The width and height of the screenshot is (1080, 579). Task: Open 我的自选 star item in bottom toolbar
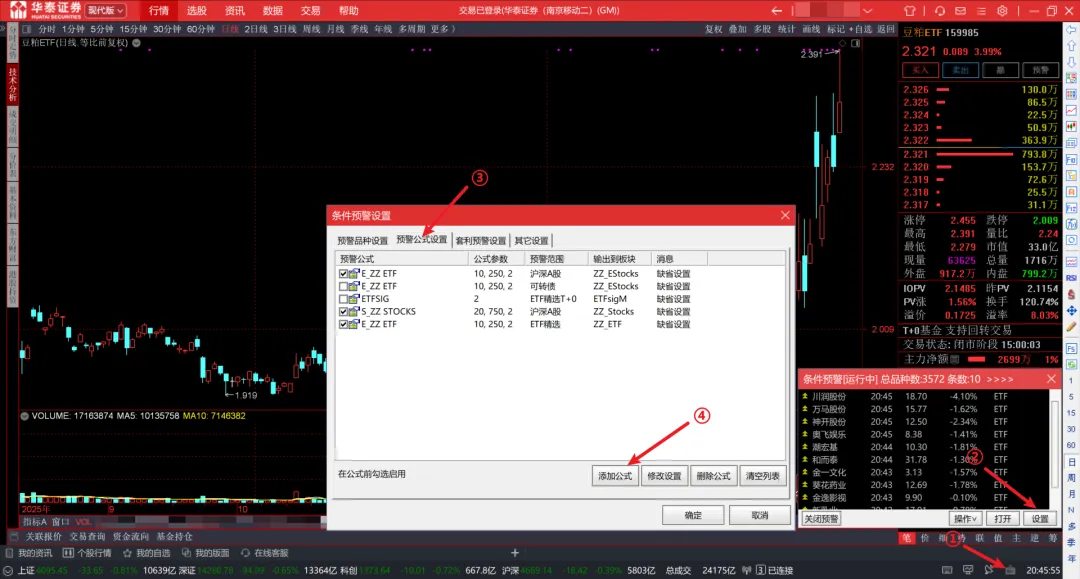146,553
